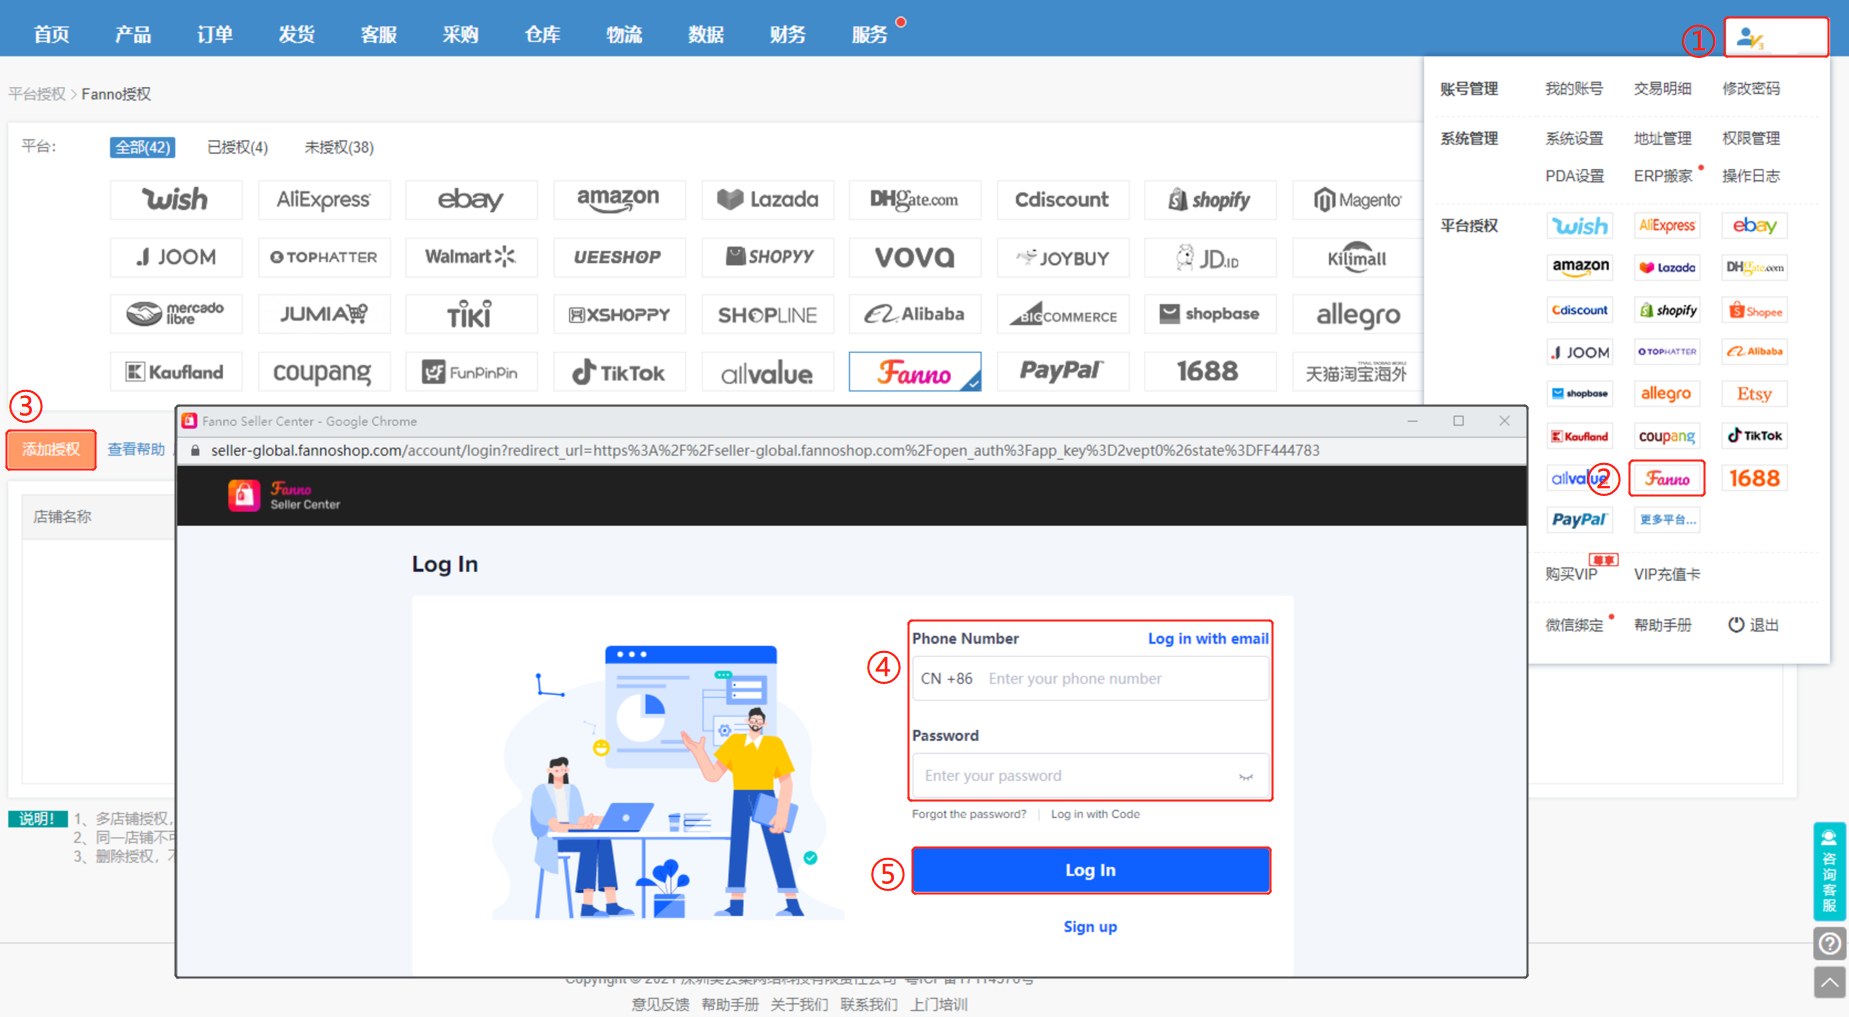Click the 添加授权 button
The height and width of the screenshot is (1017, 1849).
click(x=51, y=450)
